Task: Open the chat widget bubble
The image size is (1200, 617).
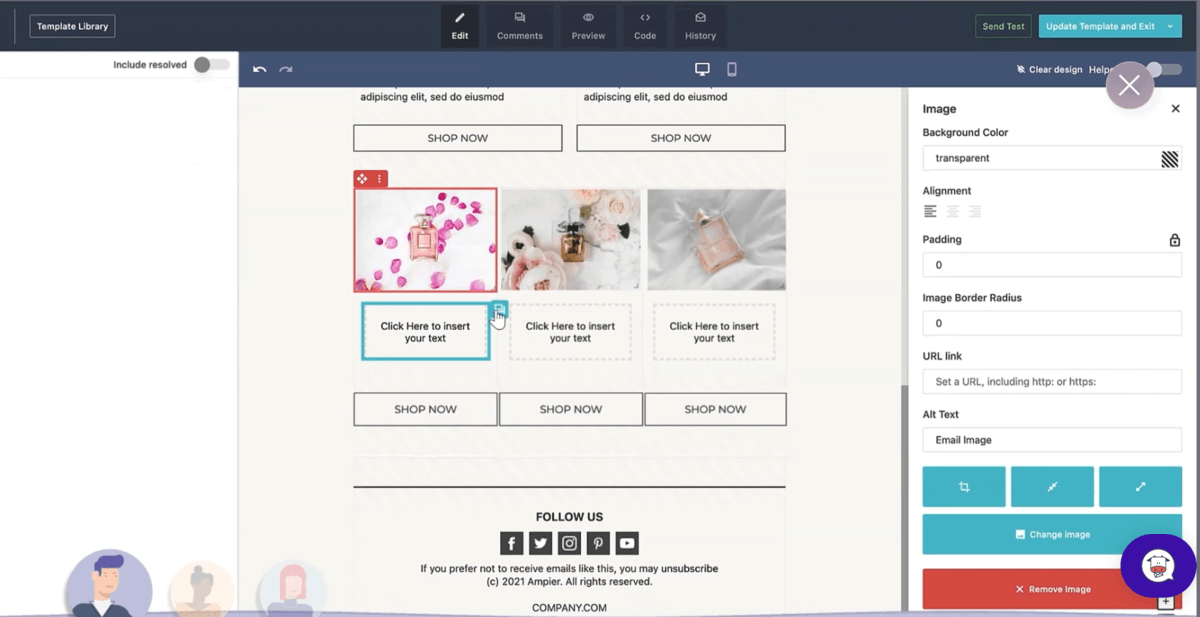Action: pos(1157,566)
